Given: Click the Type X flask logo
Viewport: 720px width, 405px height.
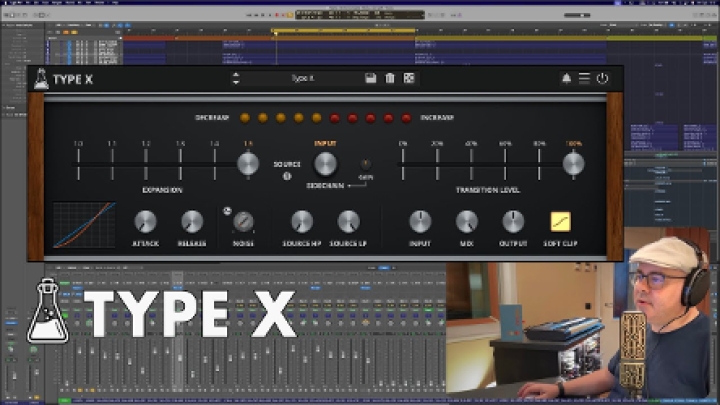Looking at the screenshot, I should pyautogui.click(x=41, y=79).
